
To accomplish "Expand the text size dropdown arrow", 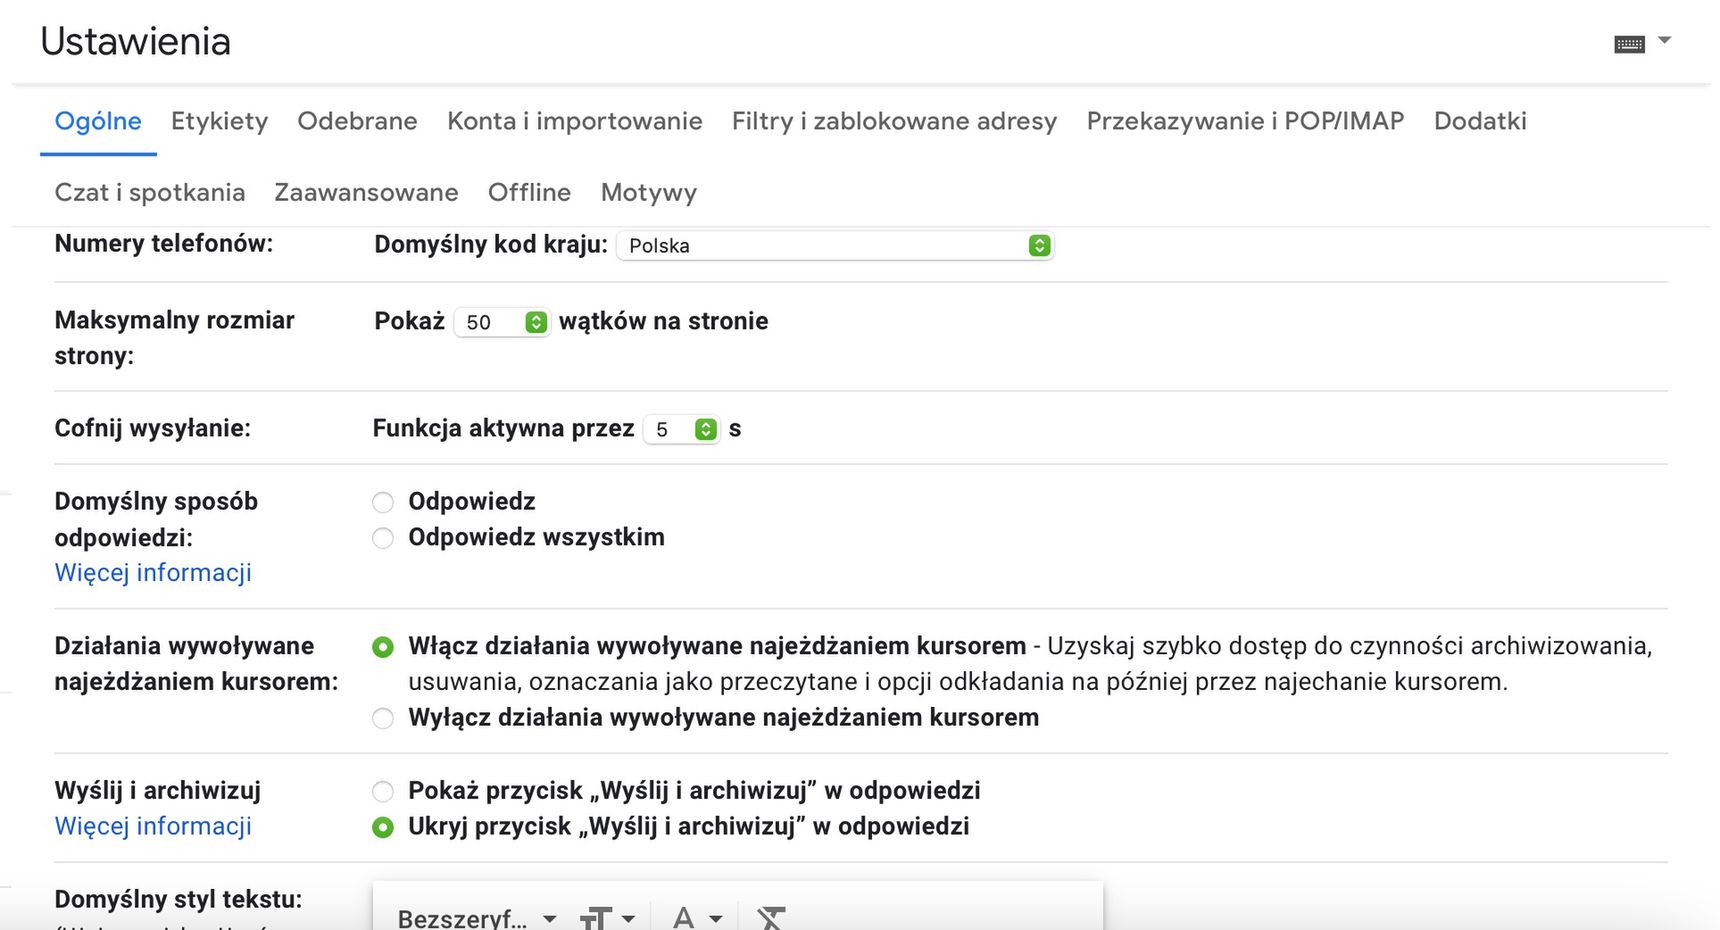I will [628, 918].
